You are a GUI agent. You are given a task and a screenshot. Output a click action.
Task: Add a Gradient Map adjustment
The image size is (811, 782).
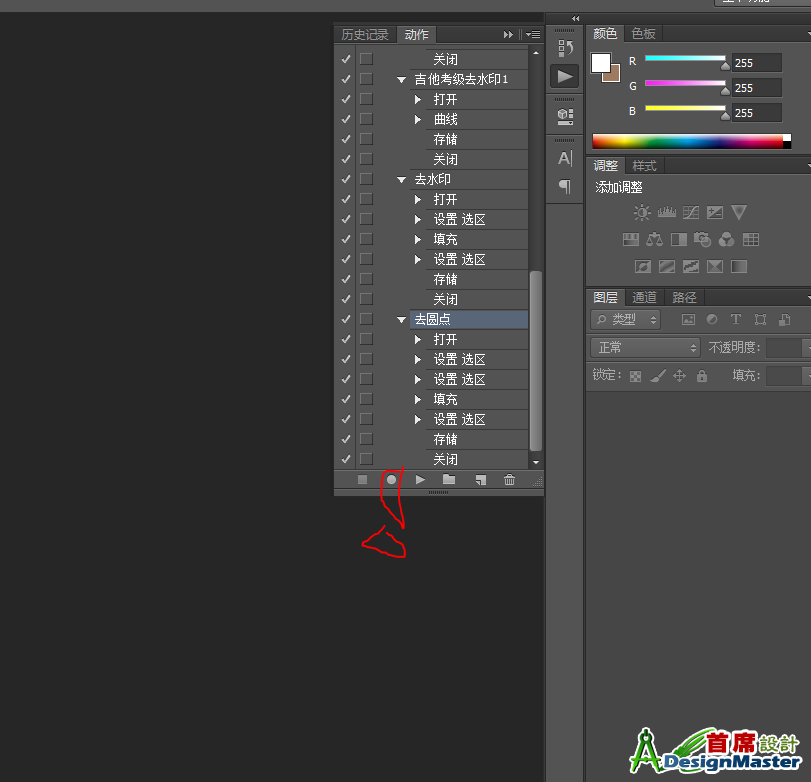pyautogui.click(x=739, y=267)
